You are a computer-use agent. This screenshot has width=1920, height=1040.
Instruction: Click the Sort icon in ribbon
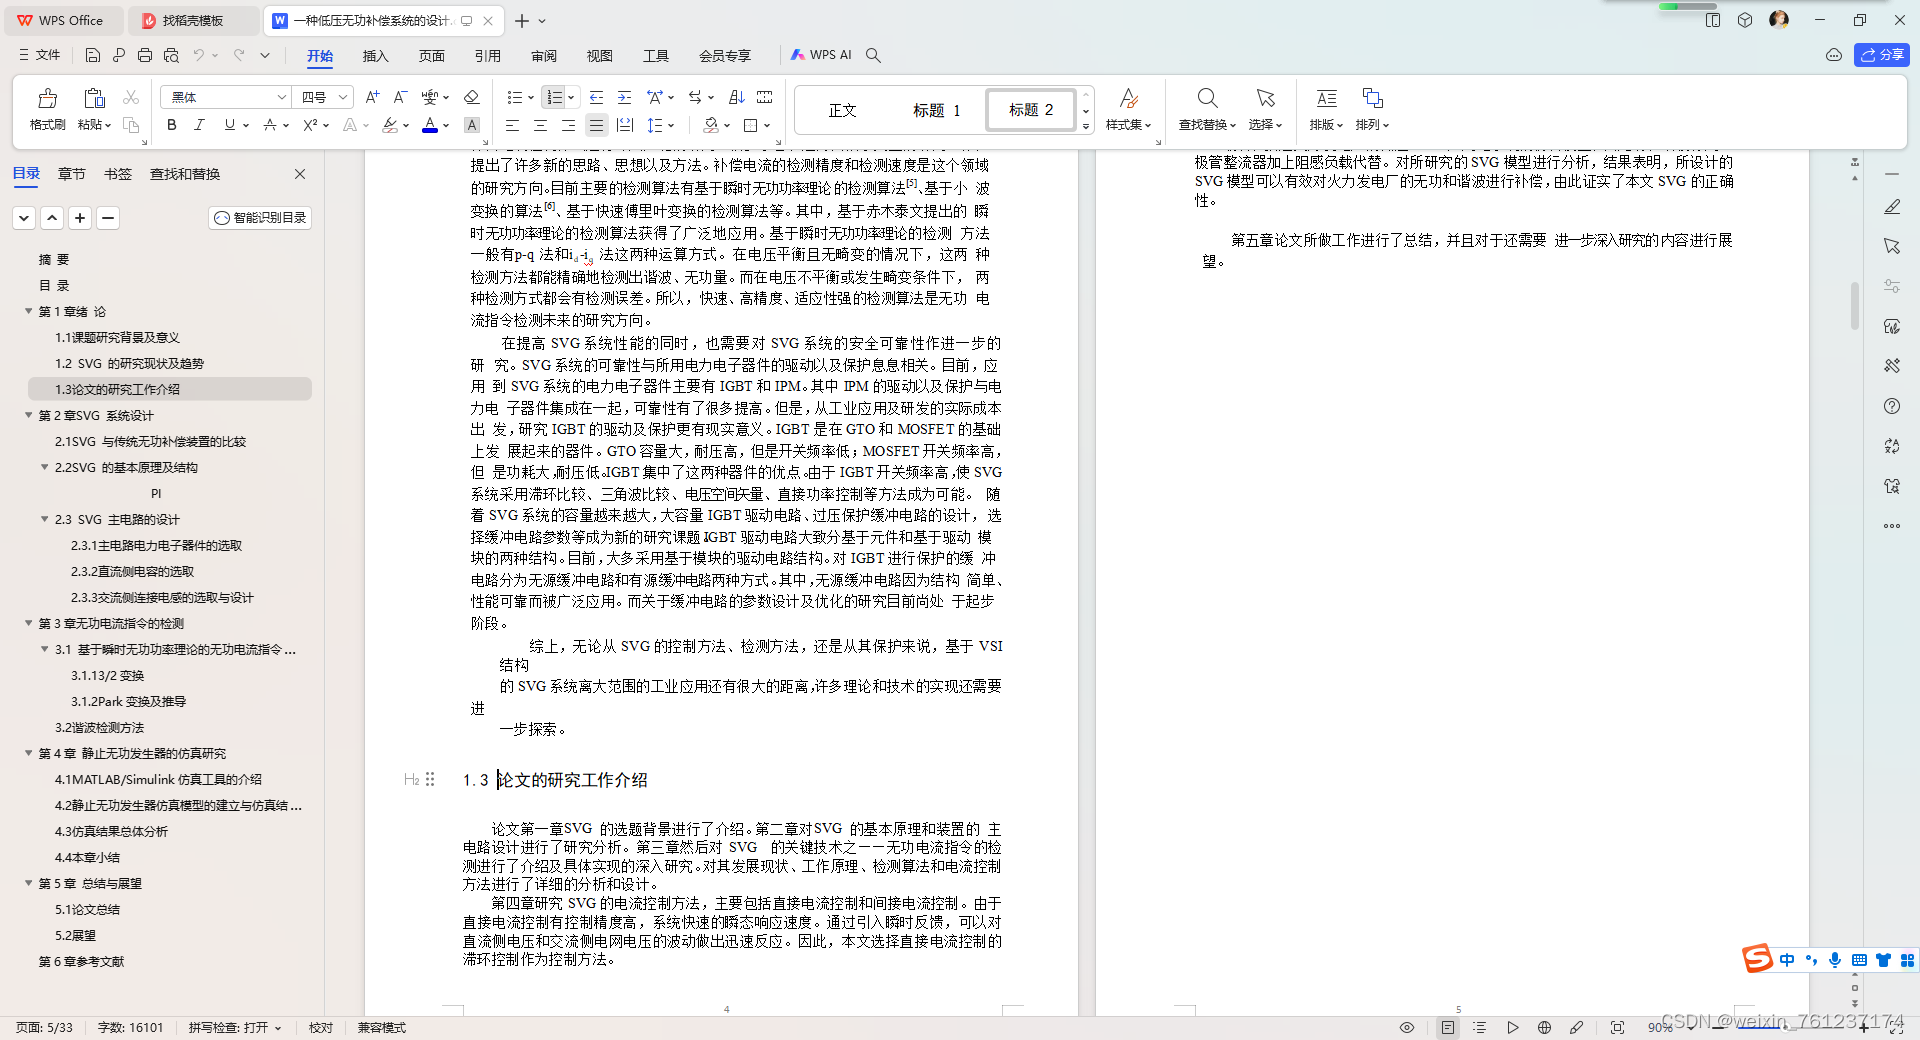[737, 97]
